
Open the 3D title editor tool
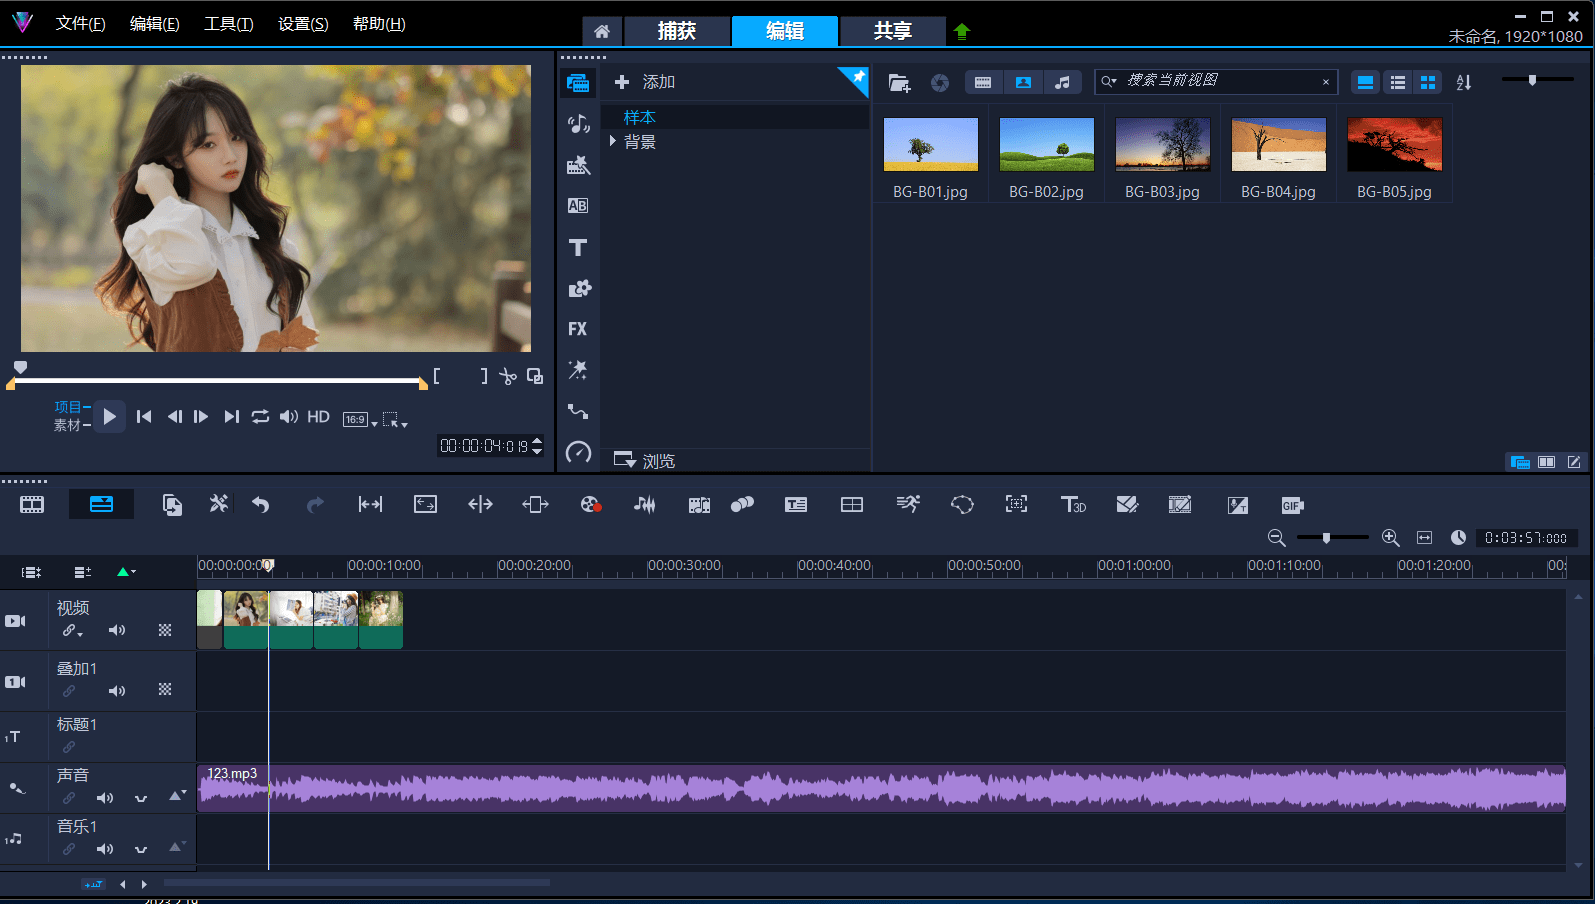1073,505
